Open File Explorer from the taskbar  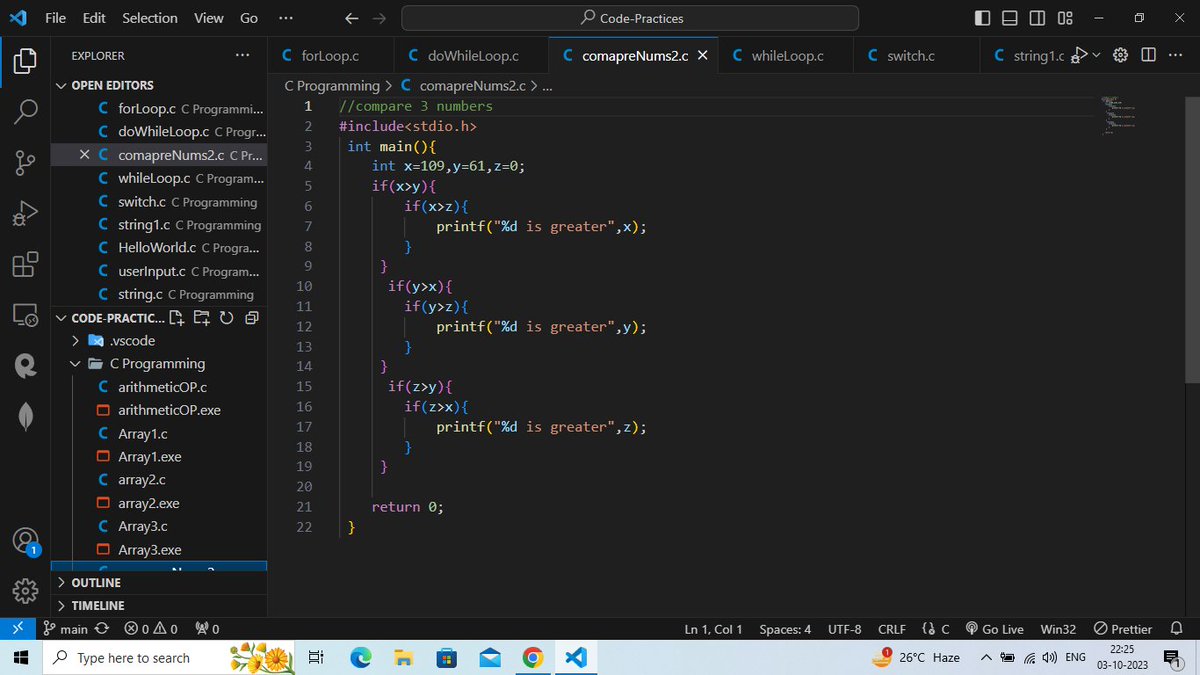click(403, 657)
